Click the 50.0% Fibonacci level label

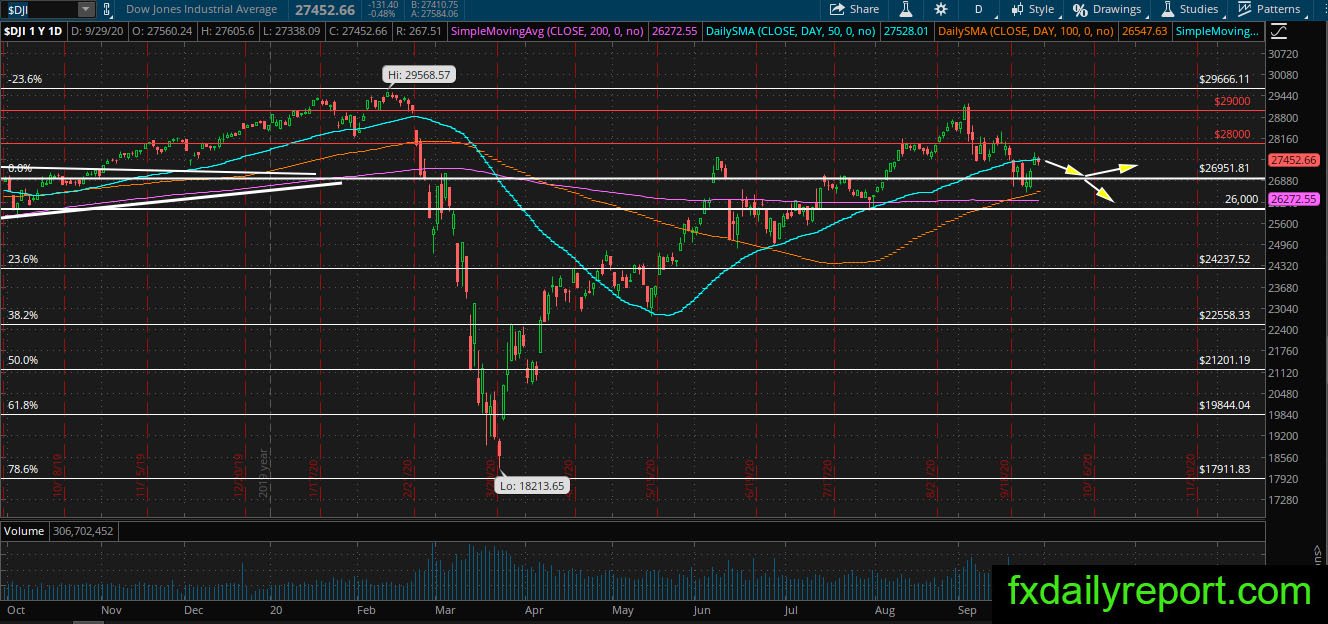coord(23,360)
